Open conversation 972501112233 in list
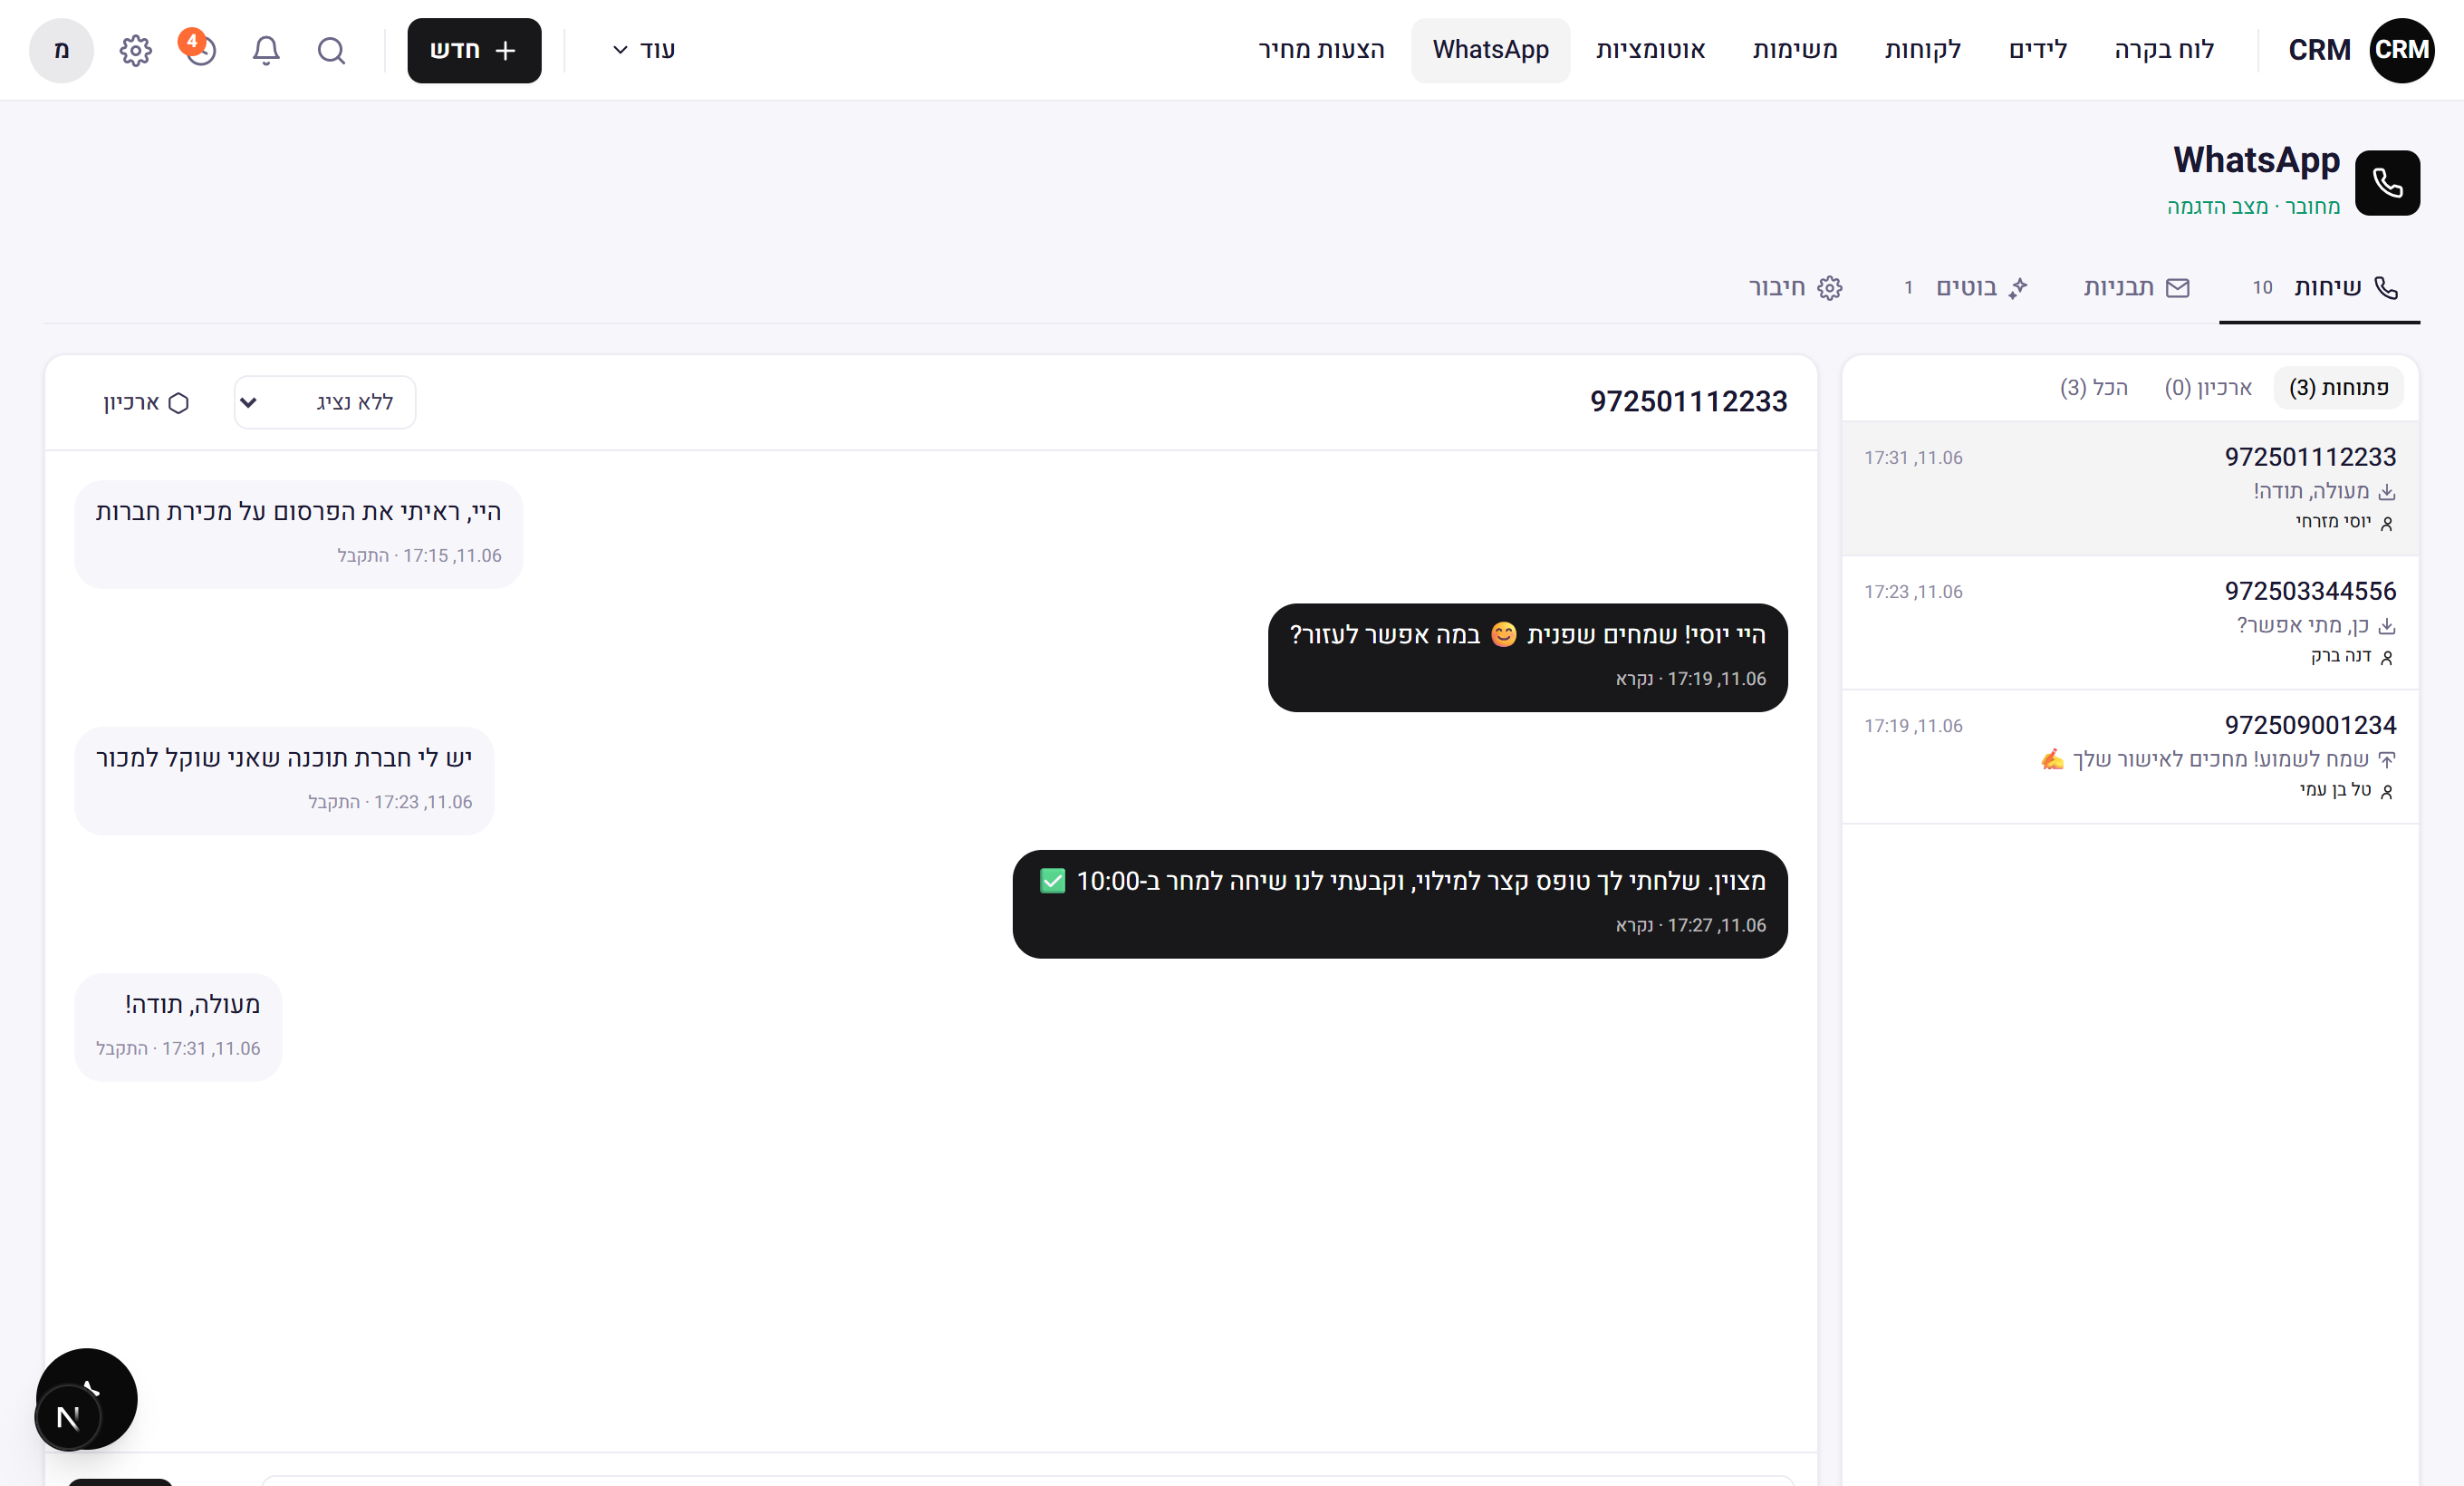2464x1486 pixels. point(2130,488)
